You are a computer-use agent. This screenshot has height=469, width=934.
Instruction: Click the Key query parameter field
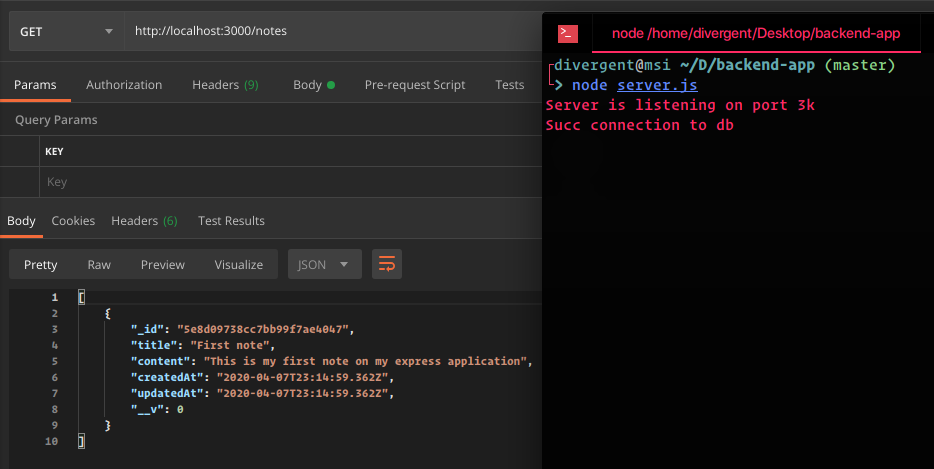291,182
